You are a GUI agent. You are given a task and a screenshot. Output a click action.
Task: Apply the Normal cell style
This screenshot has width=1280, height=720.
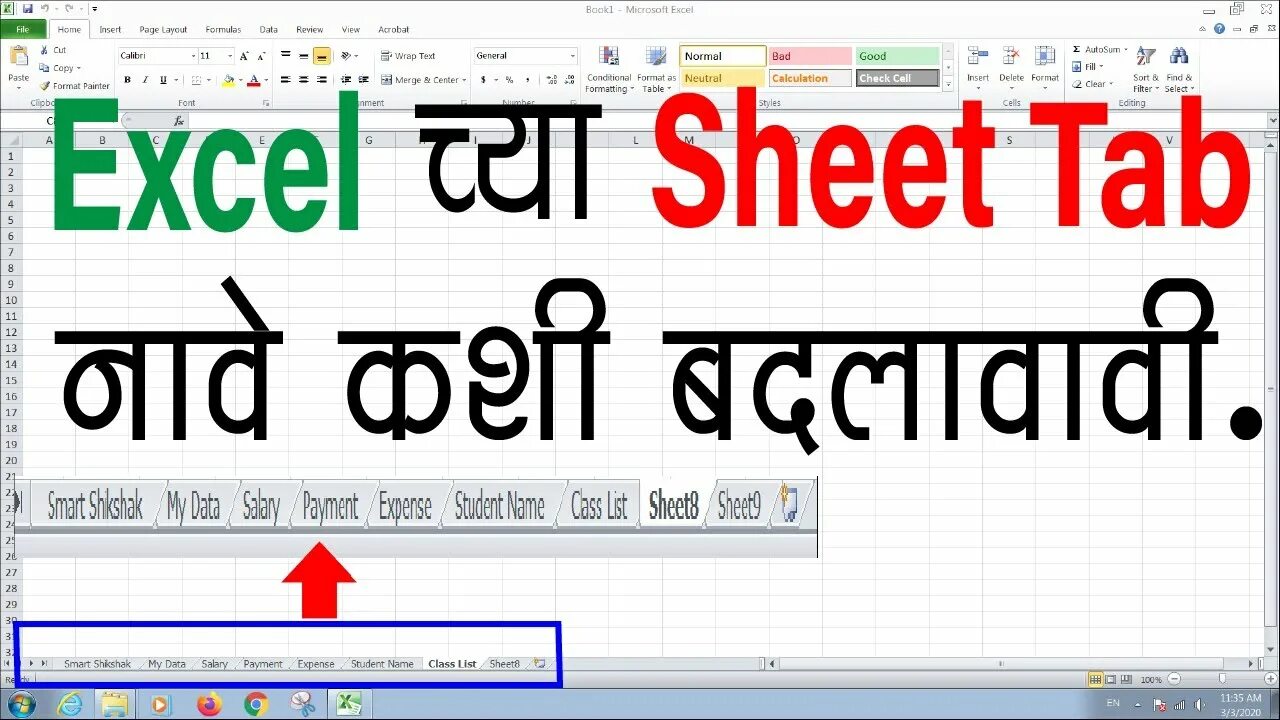[723, 56]
